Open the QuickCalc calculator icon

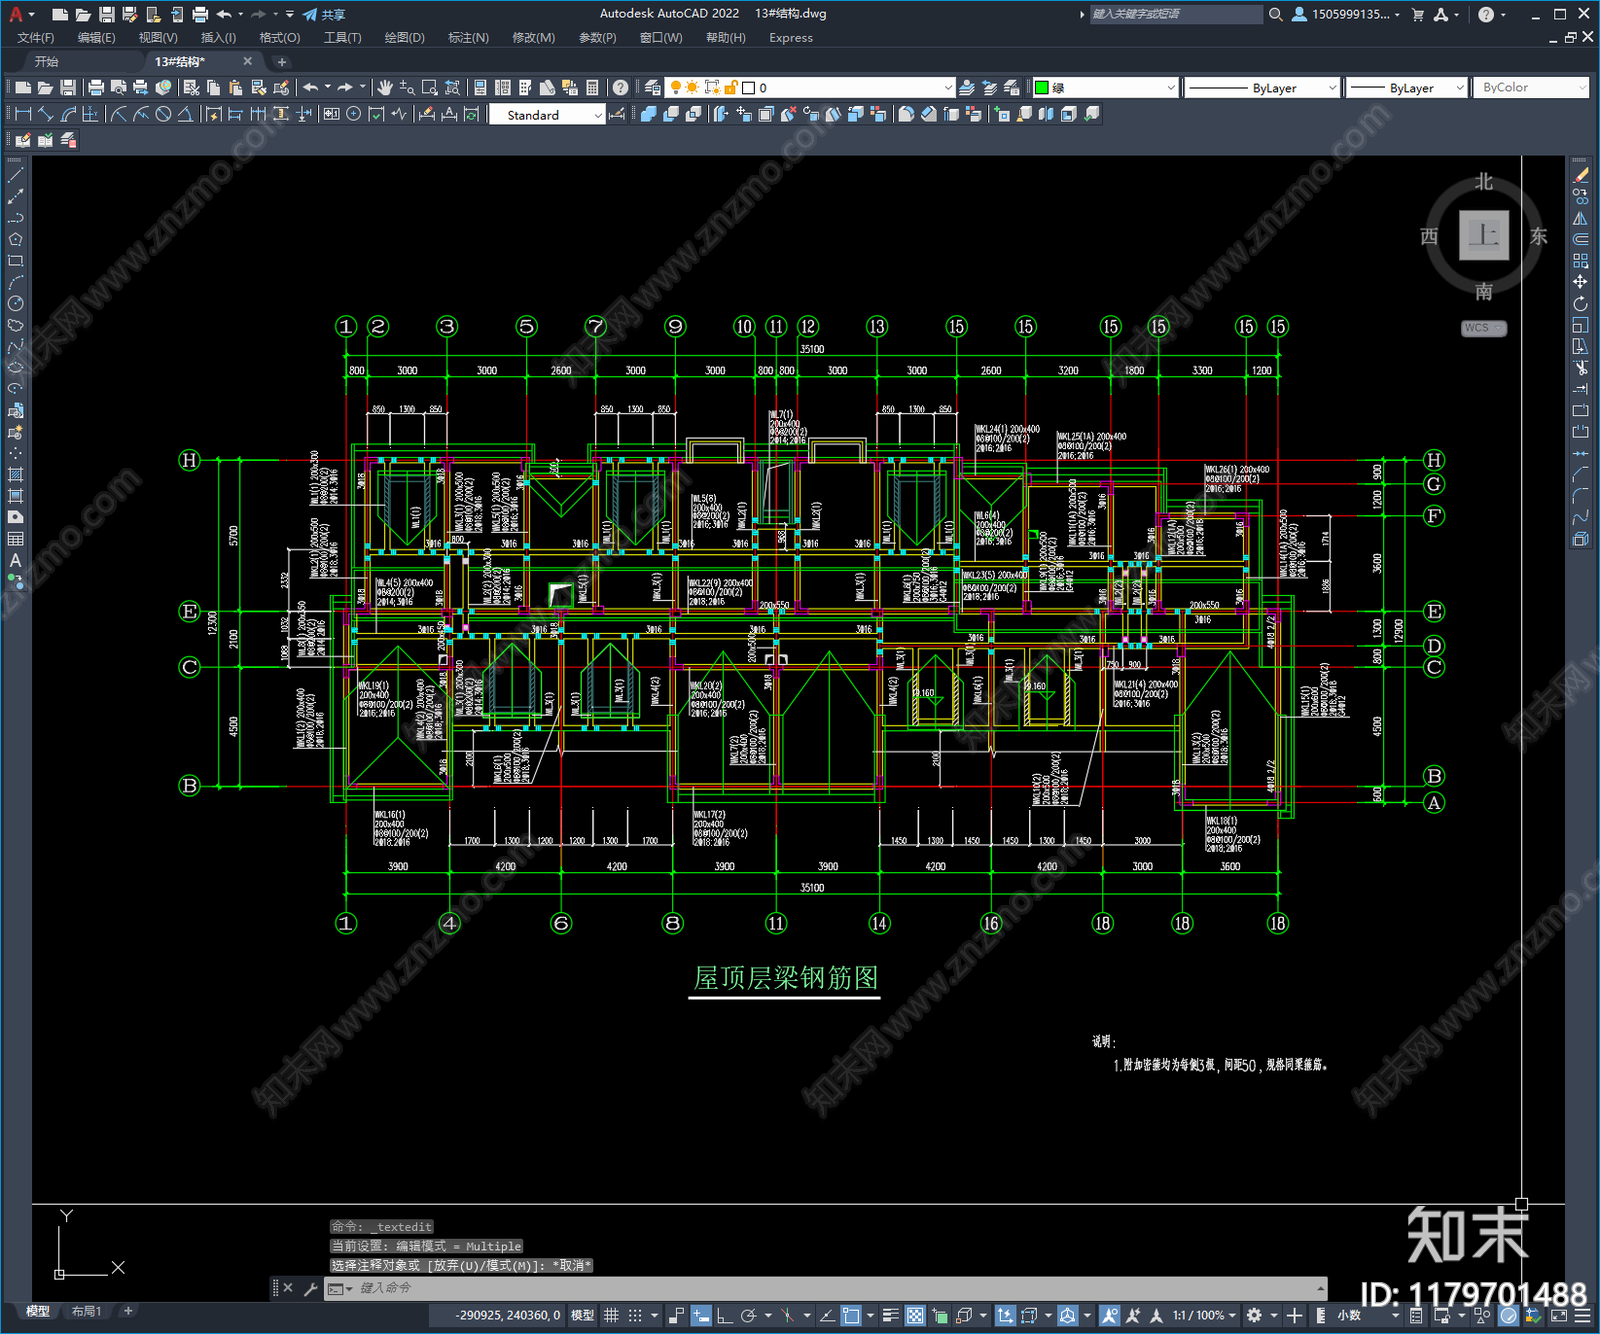coord(592,88)
